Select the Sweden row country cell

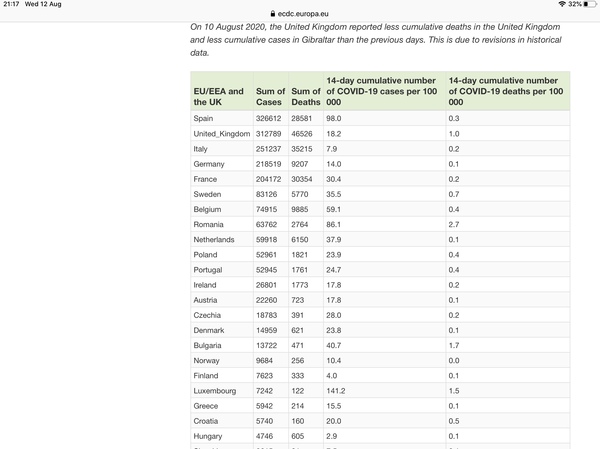222,194
